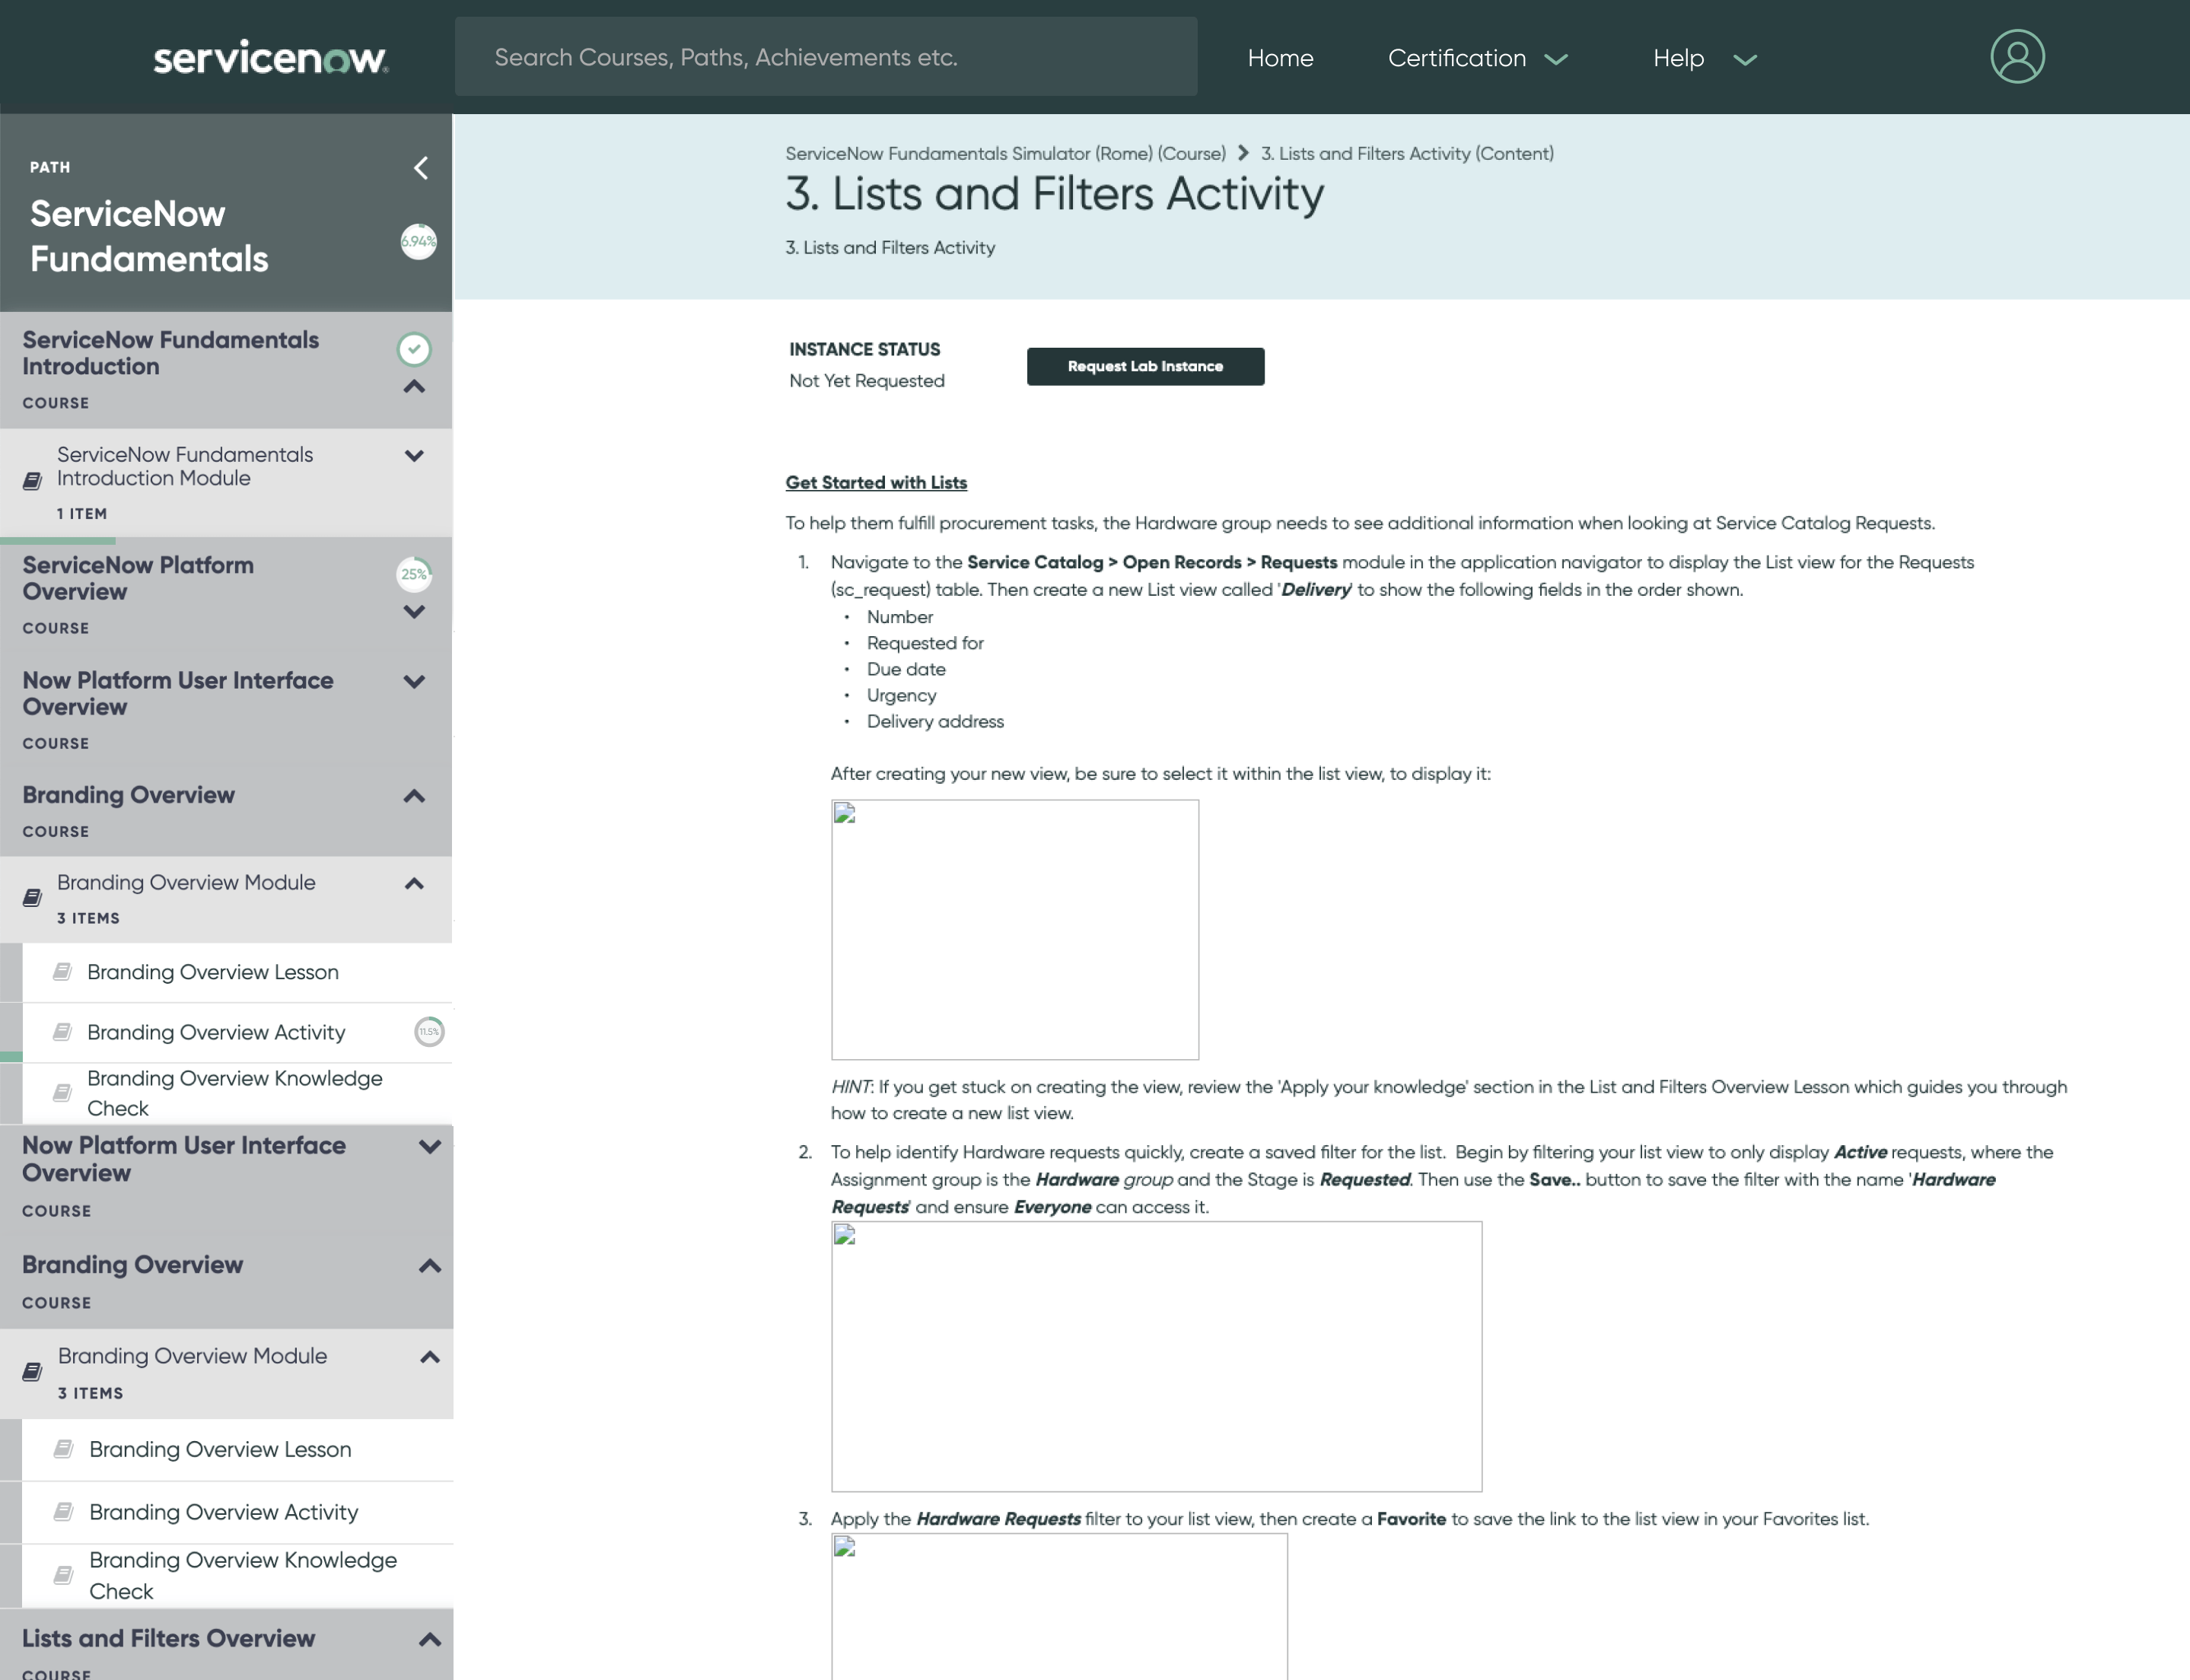Open the Lists and Filters Overview course

(168, 1638)
